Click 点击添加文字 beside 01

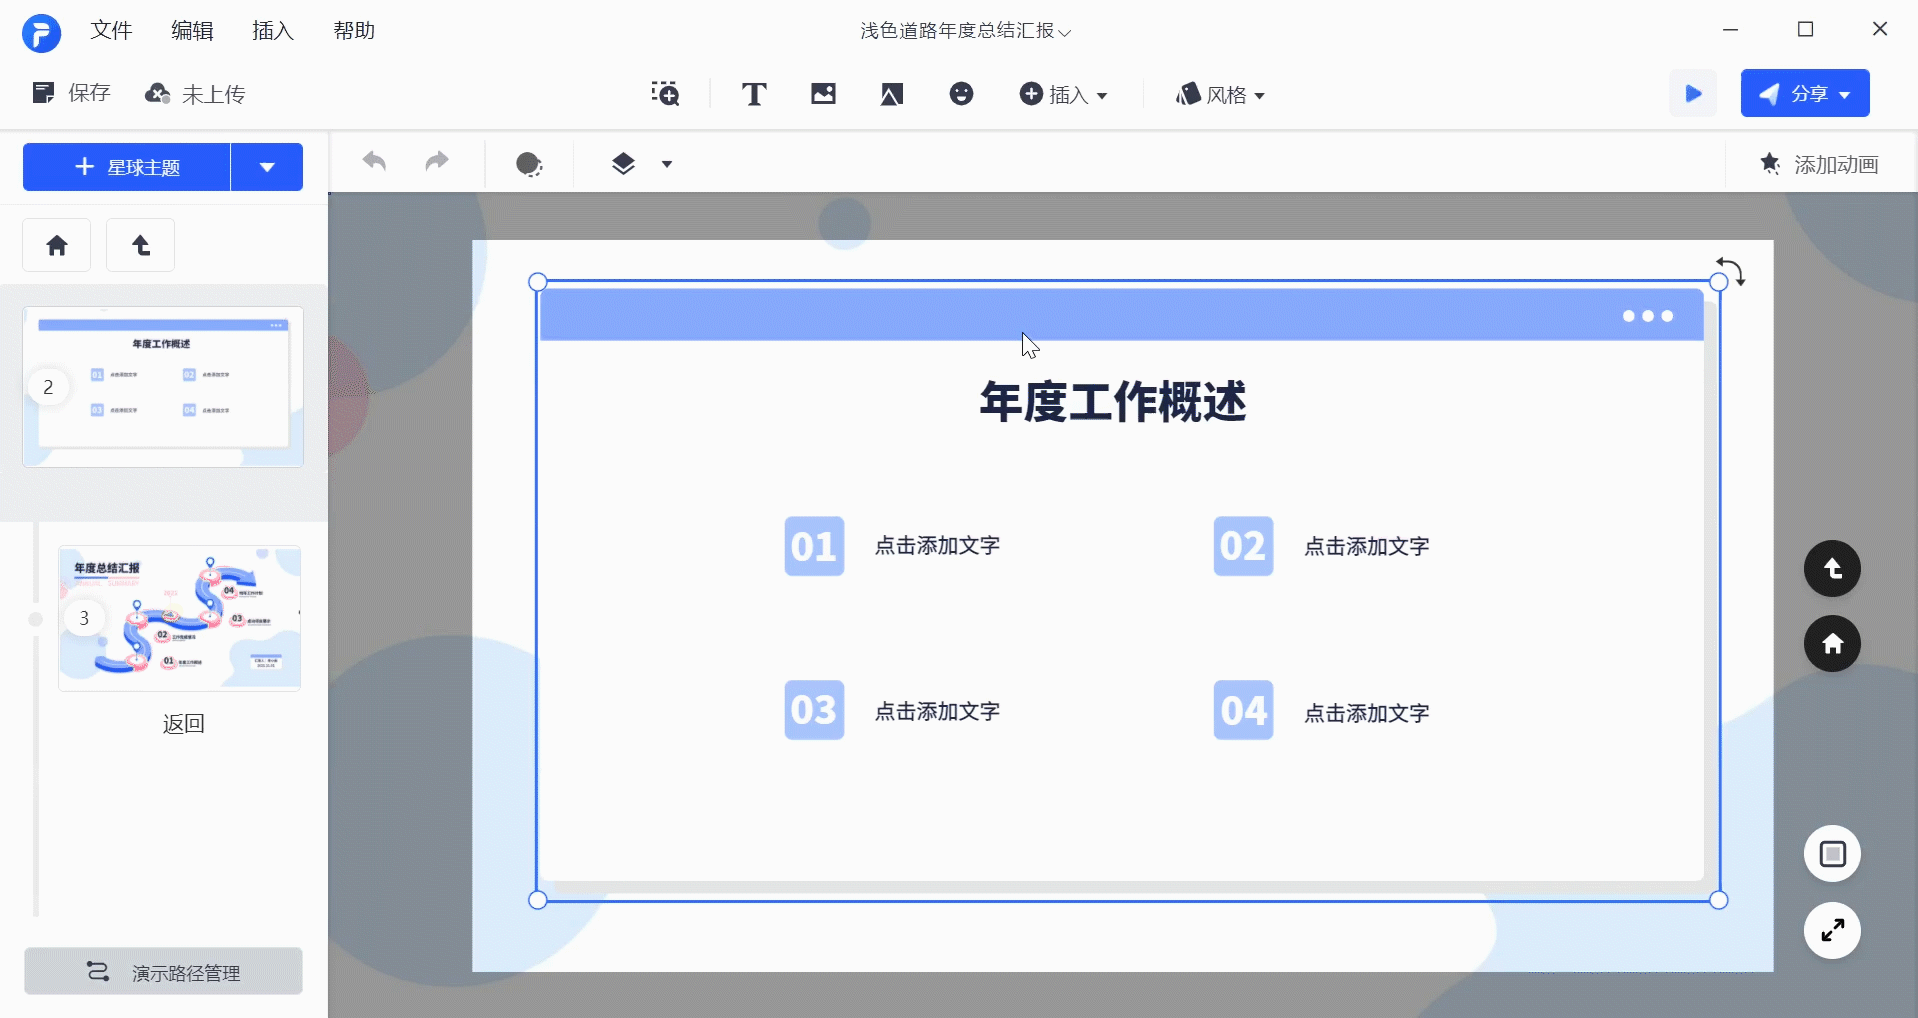pos(937,546)
